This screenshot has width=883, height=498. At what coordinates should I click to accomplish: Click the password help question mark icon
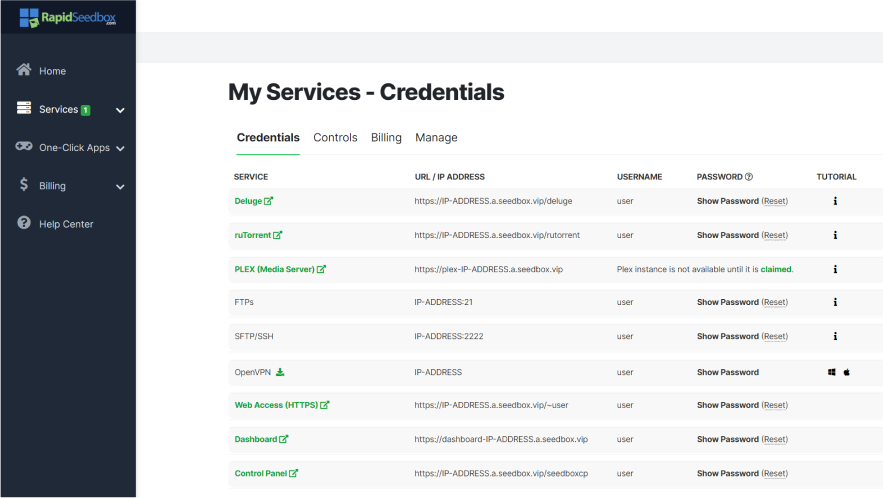pos(749,177)
